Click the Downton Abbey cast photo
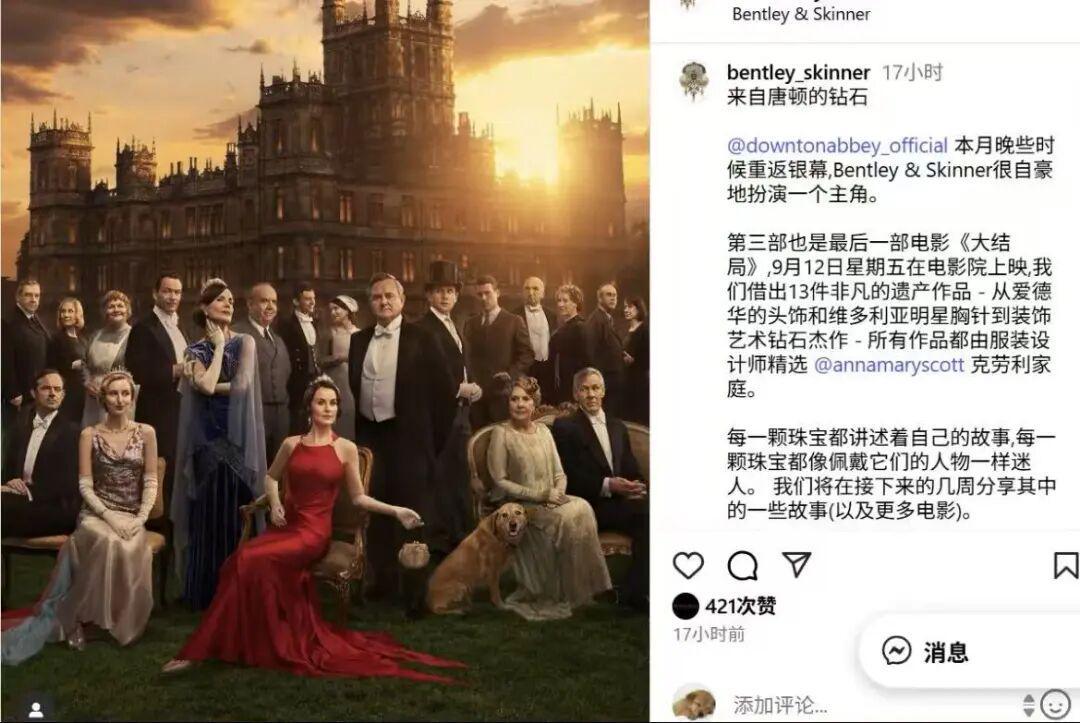 click(x=324, y=361)
